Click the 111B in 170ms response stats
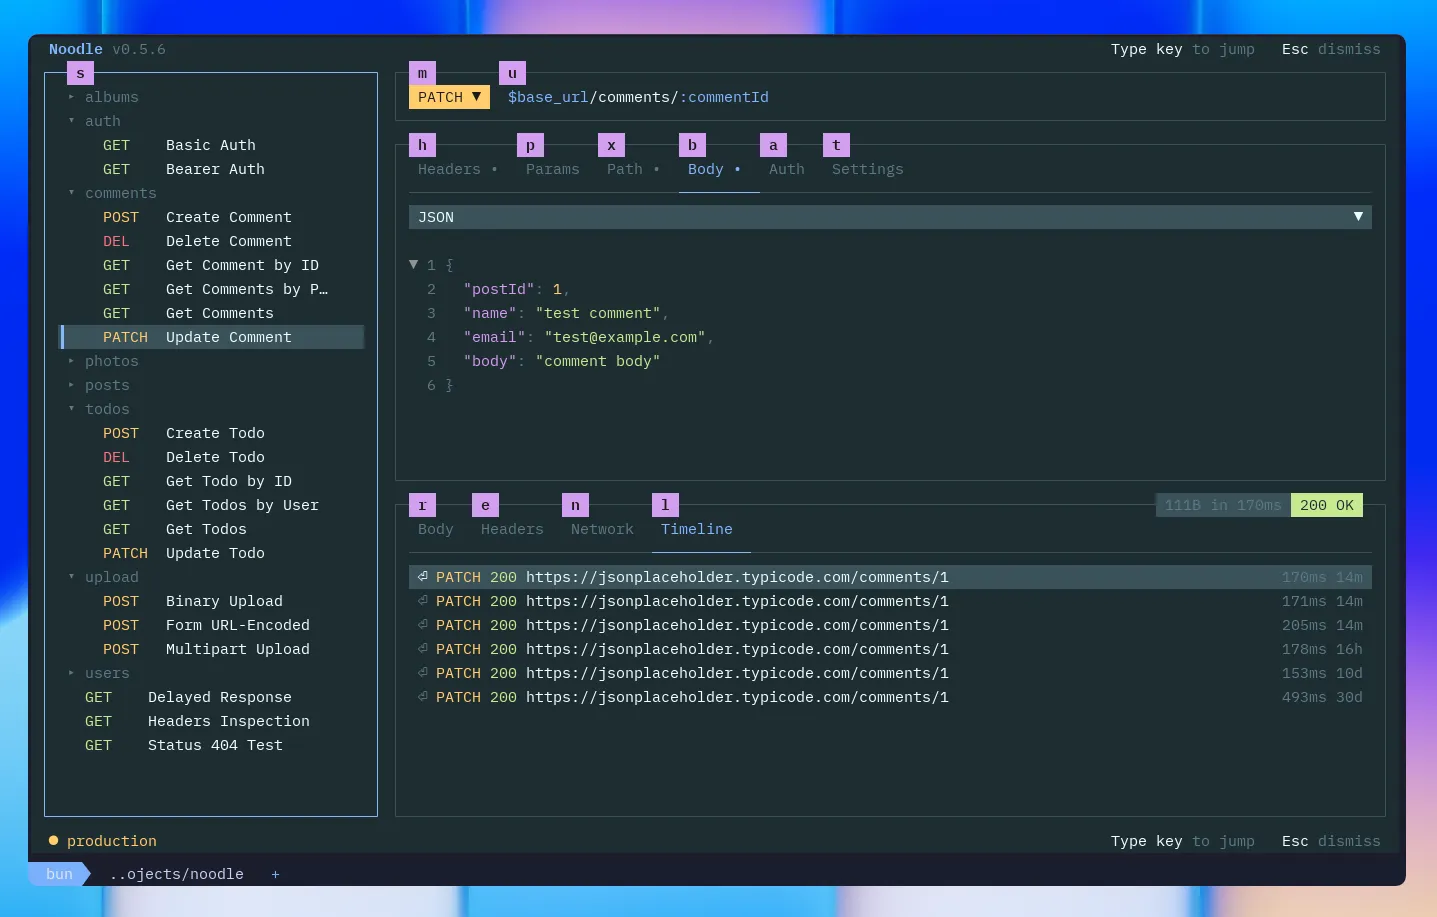The width and height of the screenshot is (1437, 917). [1223, 505]
